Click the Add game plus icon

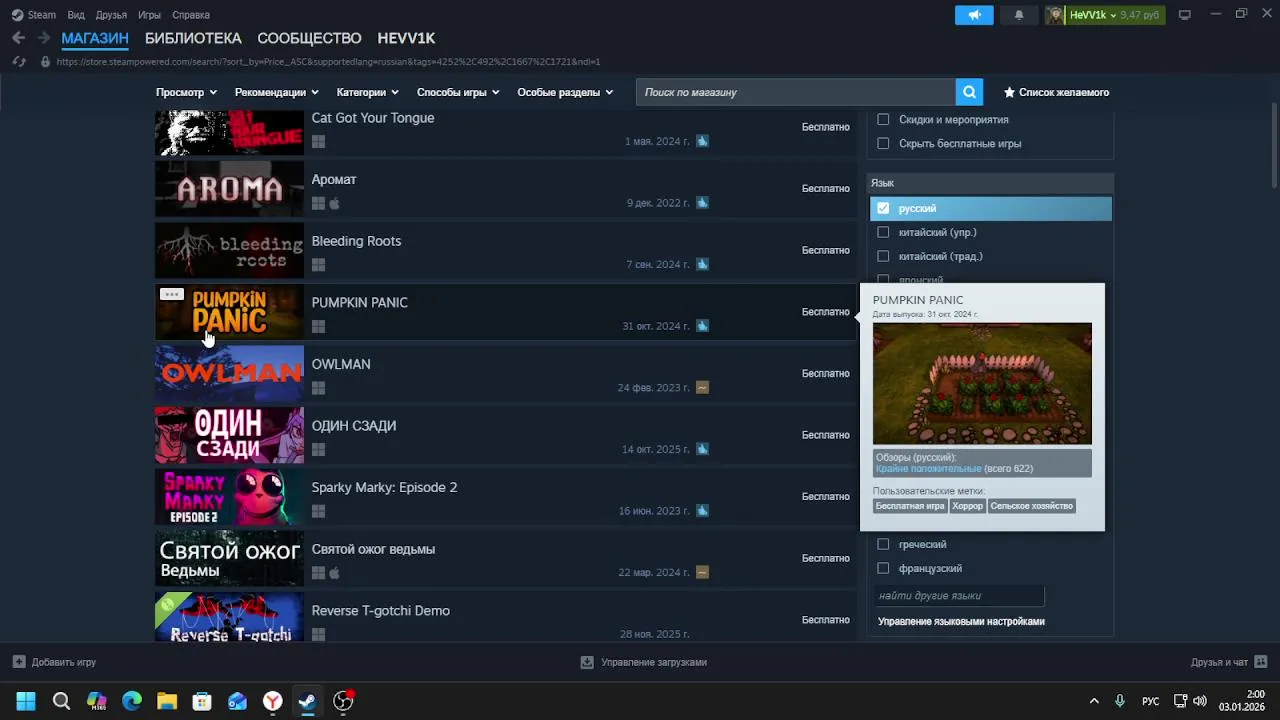click(x=19, y=662)
